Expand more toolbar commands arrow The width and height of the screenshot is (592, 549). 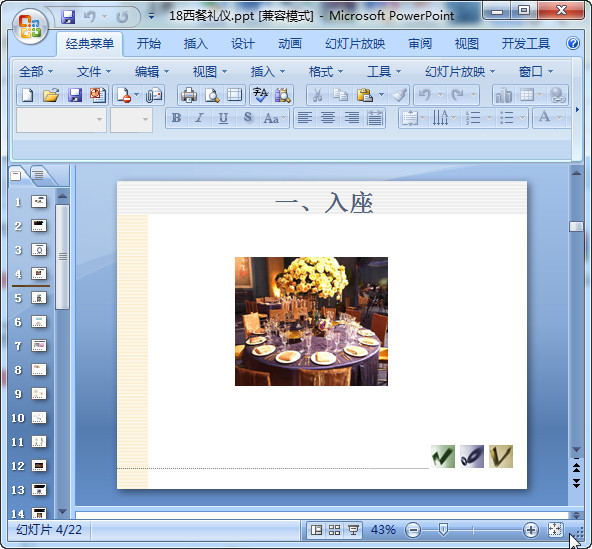[577, 109]
